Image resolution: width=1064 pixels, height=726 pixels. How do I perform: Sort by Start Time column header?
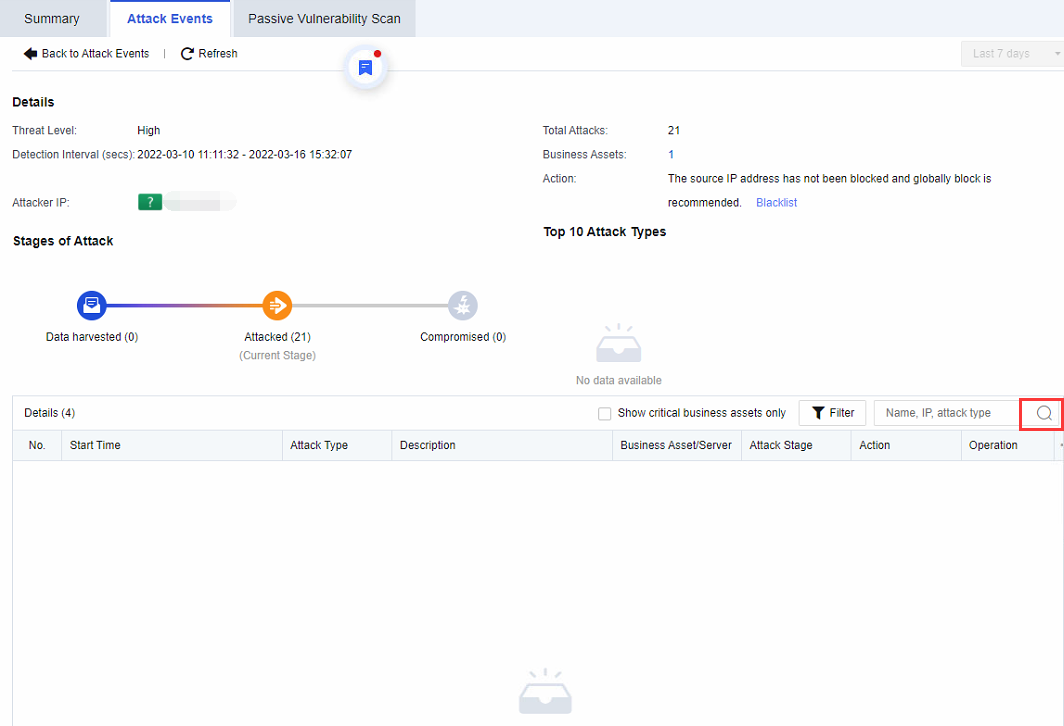pyautogui.click(x=95, y=445)
